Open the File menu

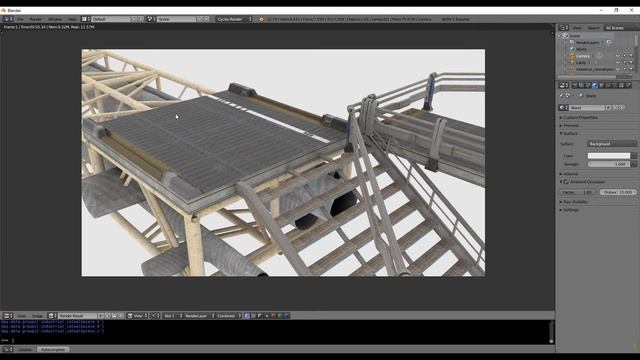pos(20,19)
